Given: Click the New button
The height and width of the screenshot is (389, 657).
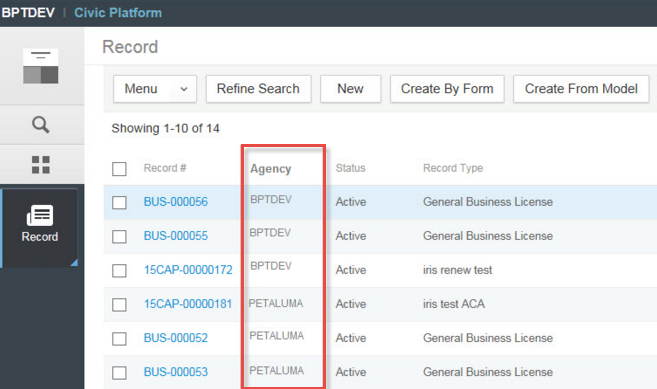Looking at the screenshot, I should coord(351,89).
